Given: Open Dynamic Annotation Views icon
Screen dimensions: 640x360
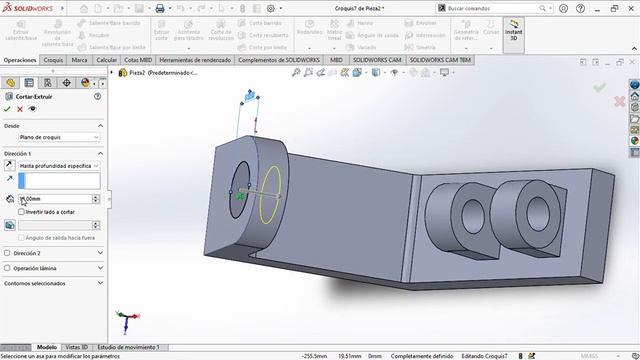Looking at the screenshot, I should coord(345,73).
